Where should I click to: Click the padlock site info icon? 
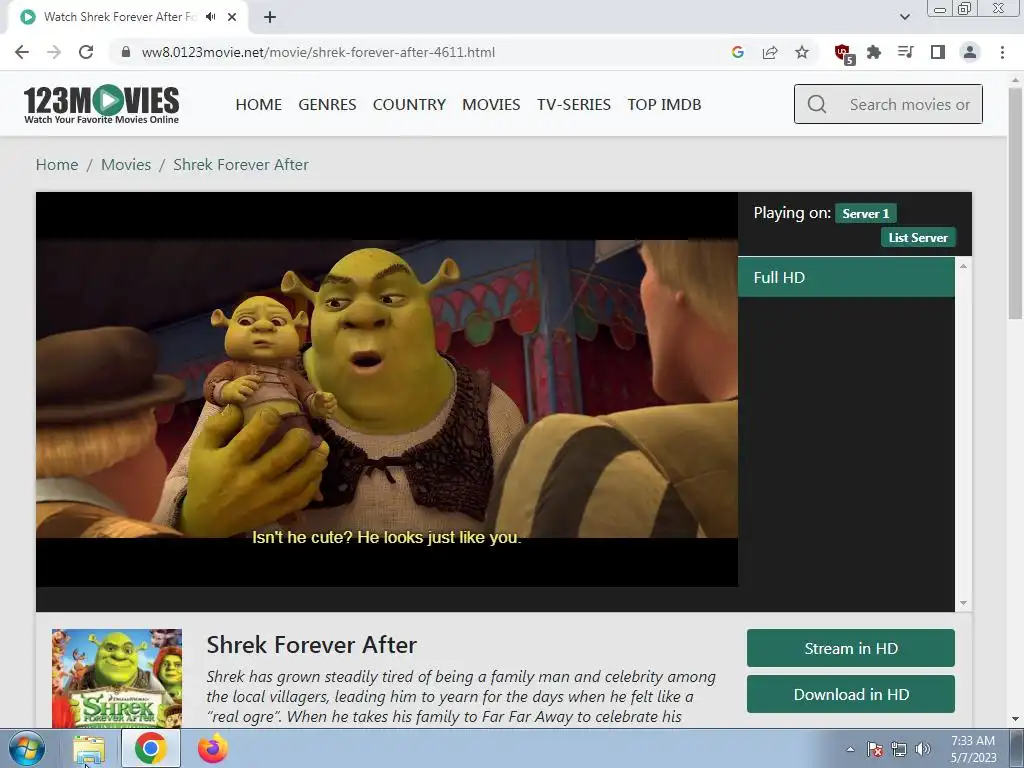tap(126, 52)
